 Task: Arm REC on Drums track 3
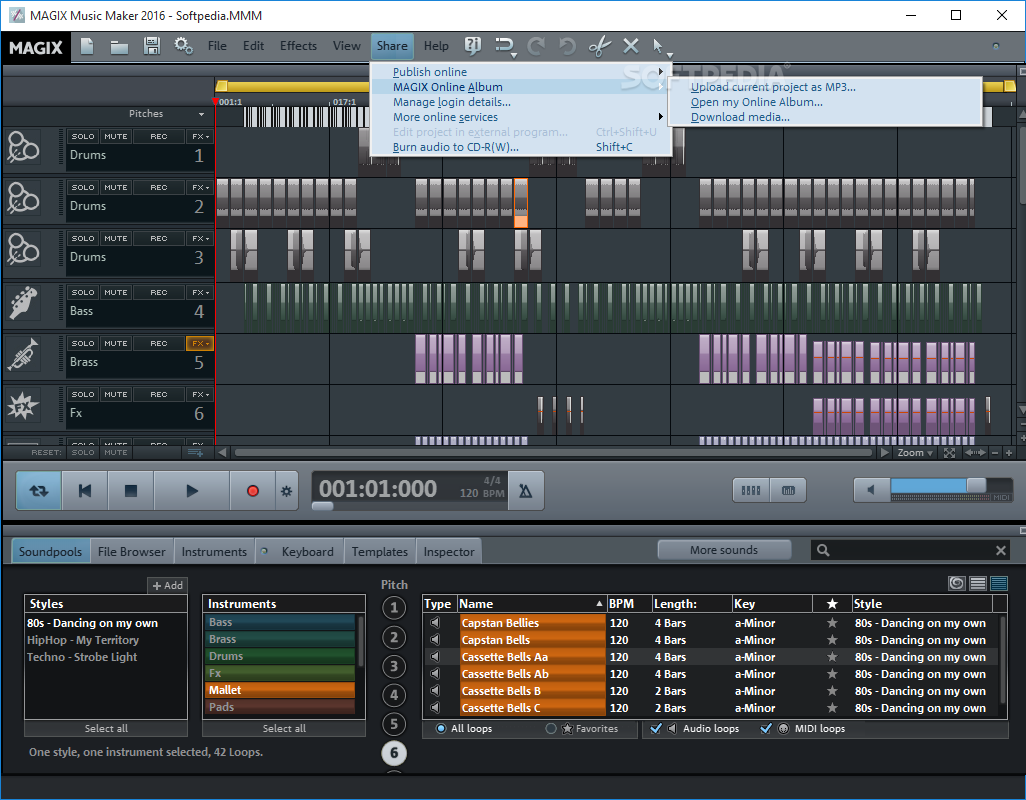point(159,238)
